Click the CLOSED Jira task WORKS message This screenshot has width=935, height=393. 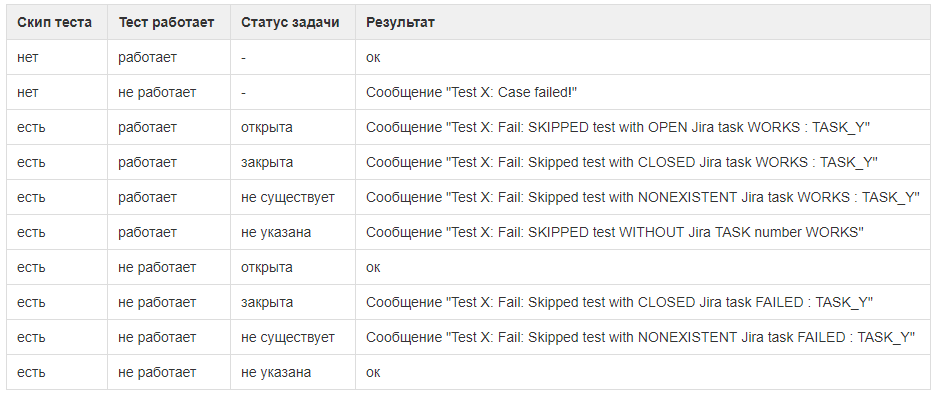click(x=622, y=162)
